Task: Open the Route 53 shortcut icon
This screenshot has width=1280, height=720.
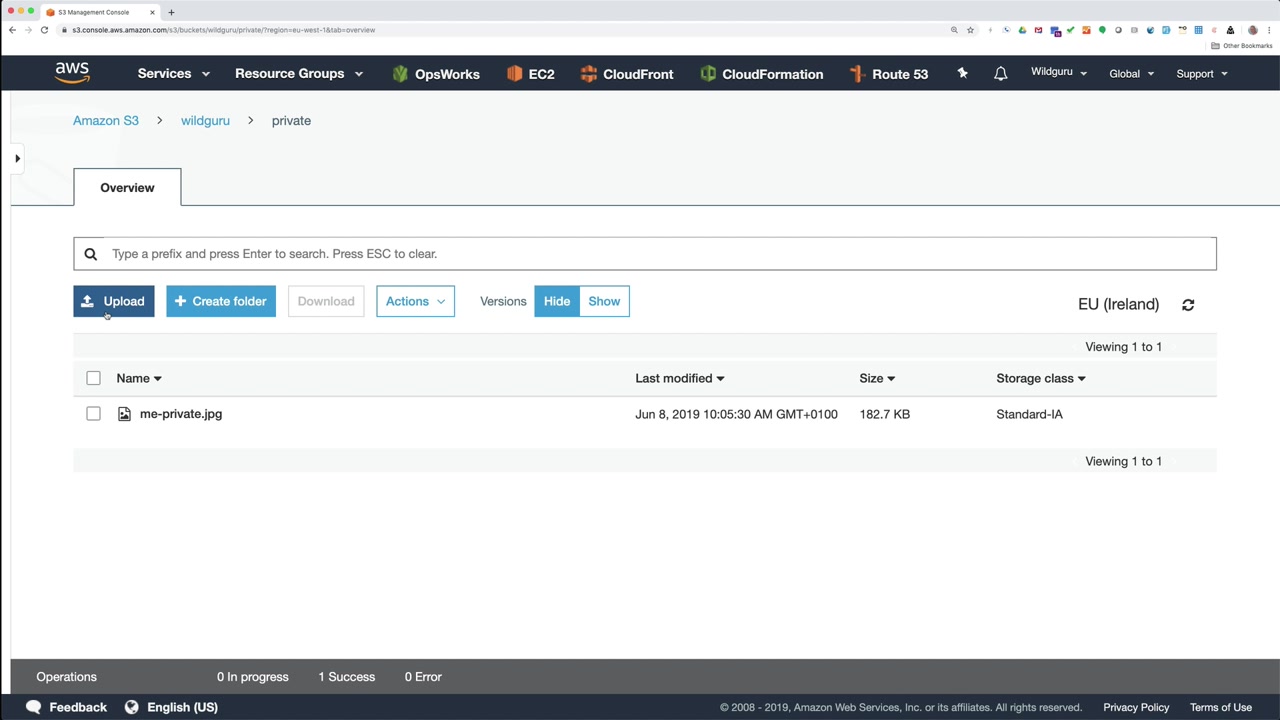Action: click(x=857, y=74)
